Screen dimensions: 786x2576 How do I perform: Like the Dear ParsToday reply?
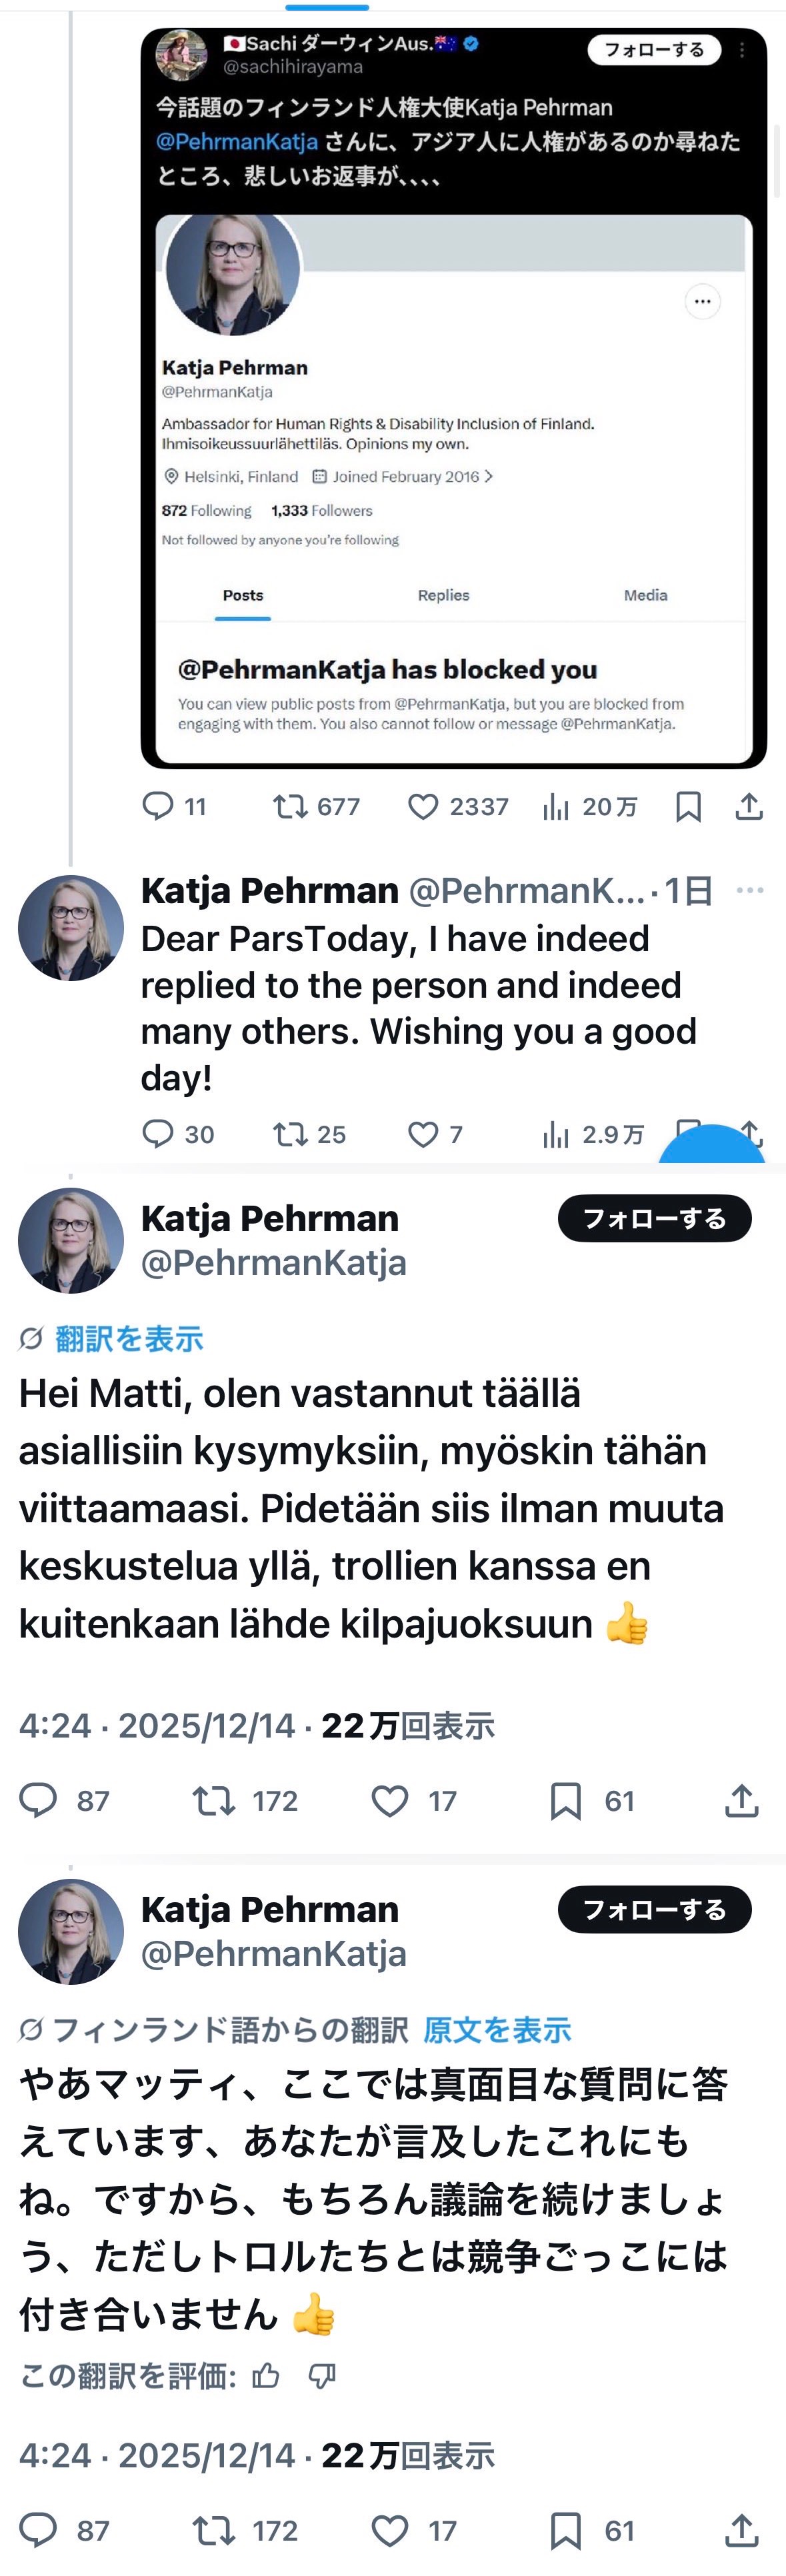423,1134
